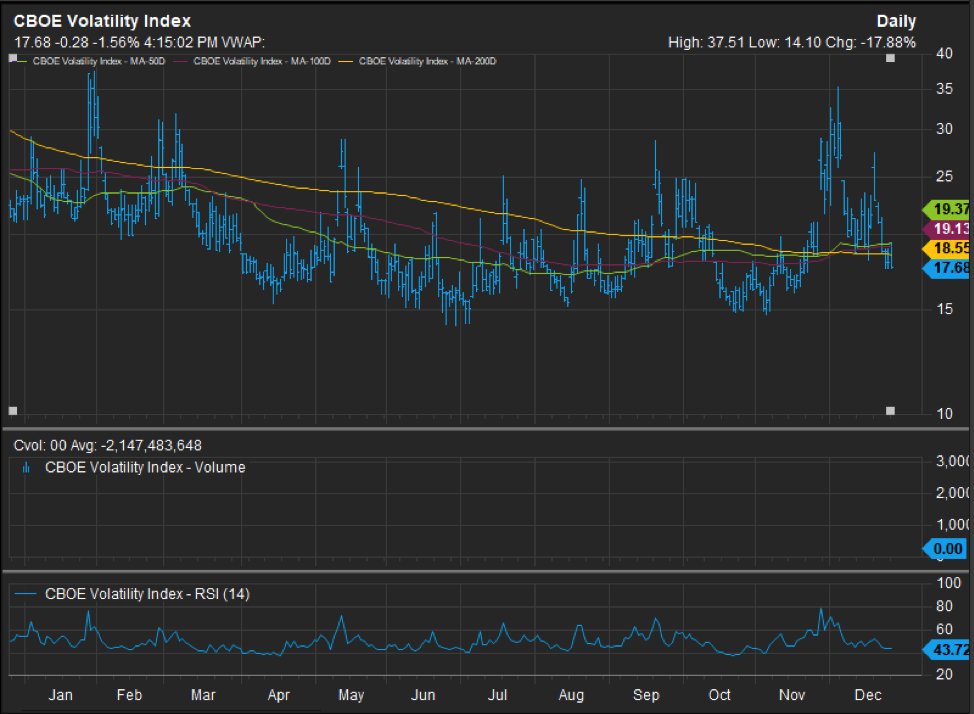Click the 80 label on RSI axis
The image size is (974, 714).
pyautogui.click(x=944, y=606)
